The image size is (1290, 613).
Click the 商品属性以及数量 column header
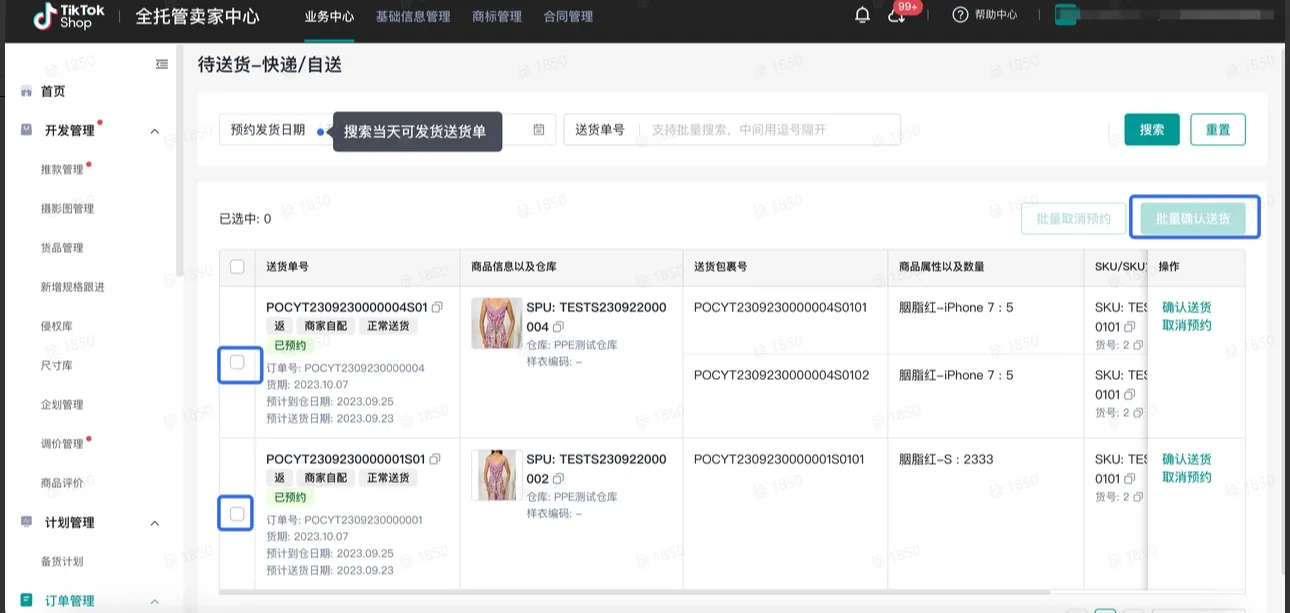pos(942,267)
